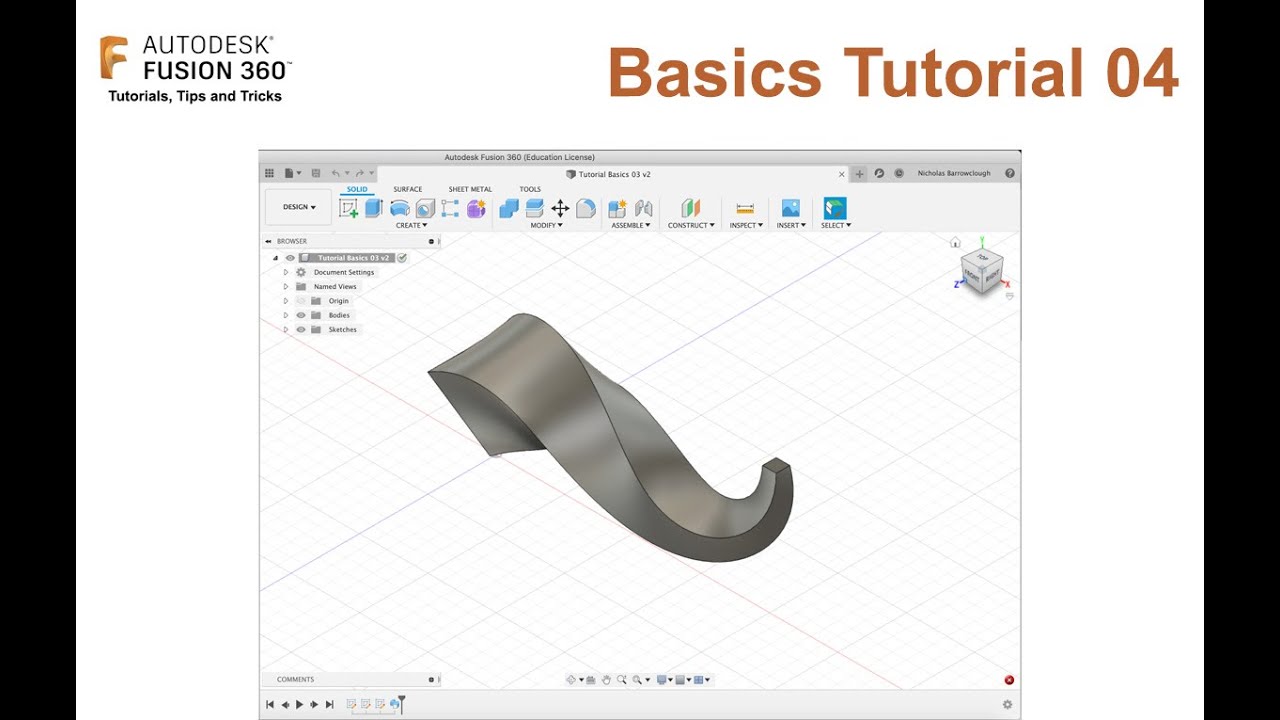Open Nicholas Barrowclough account menu
This screenshot has width=1280, height=720.
pos(954,173)
